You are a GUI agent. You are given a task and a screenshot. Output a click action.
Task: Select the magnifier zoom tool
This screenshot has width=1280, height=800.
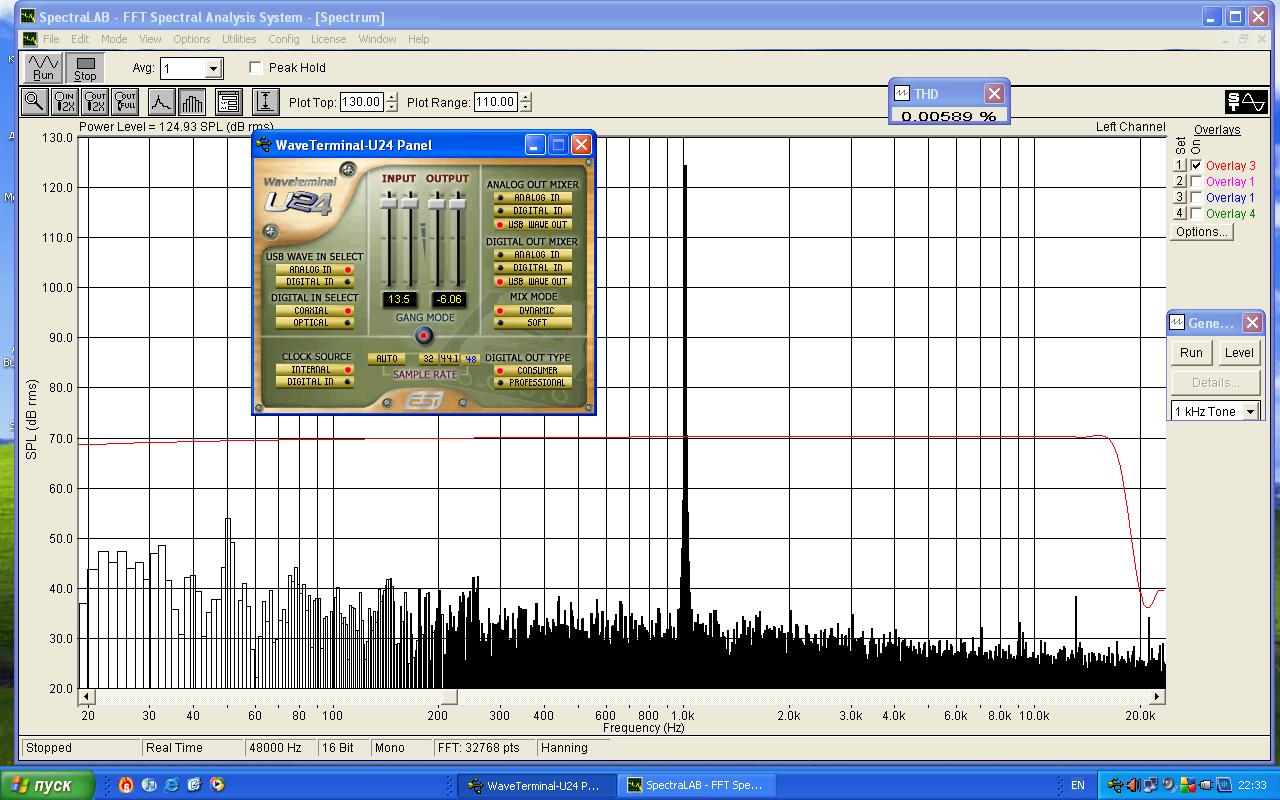34,101
